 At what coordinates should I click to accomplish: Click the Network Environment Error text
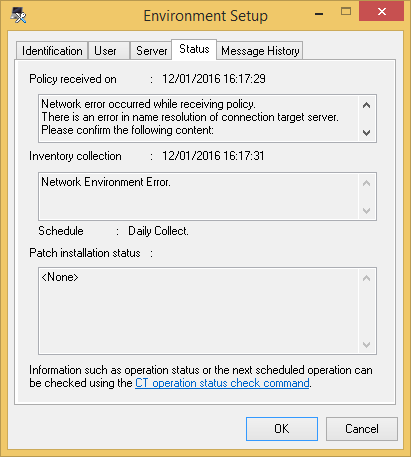coord(106,182)
